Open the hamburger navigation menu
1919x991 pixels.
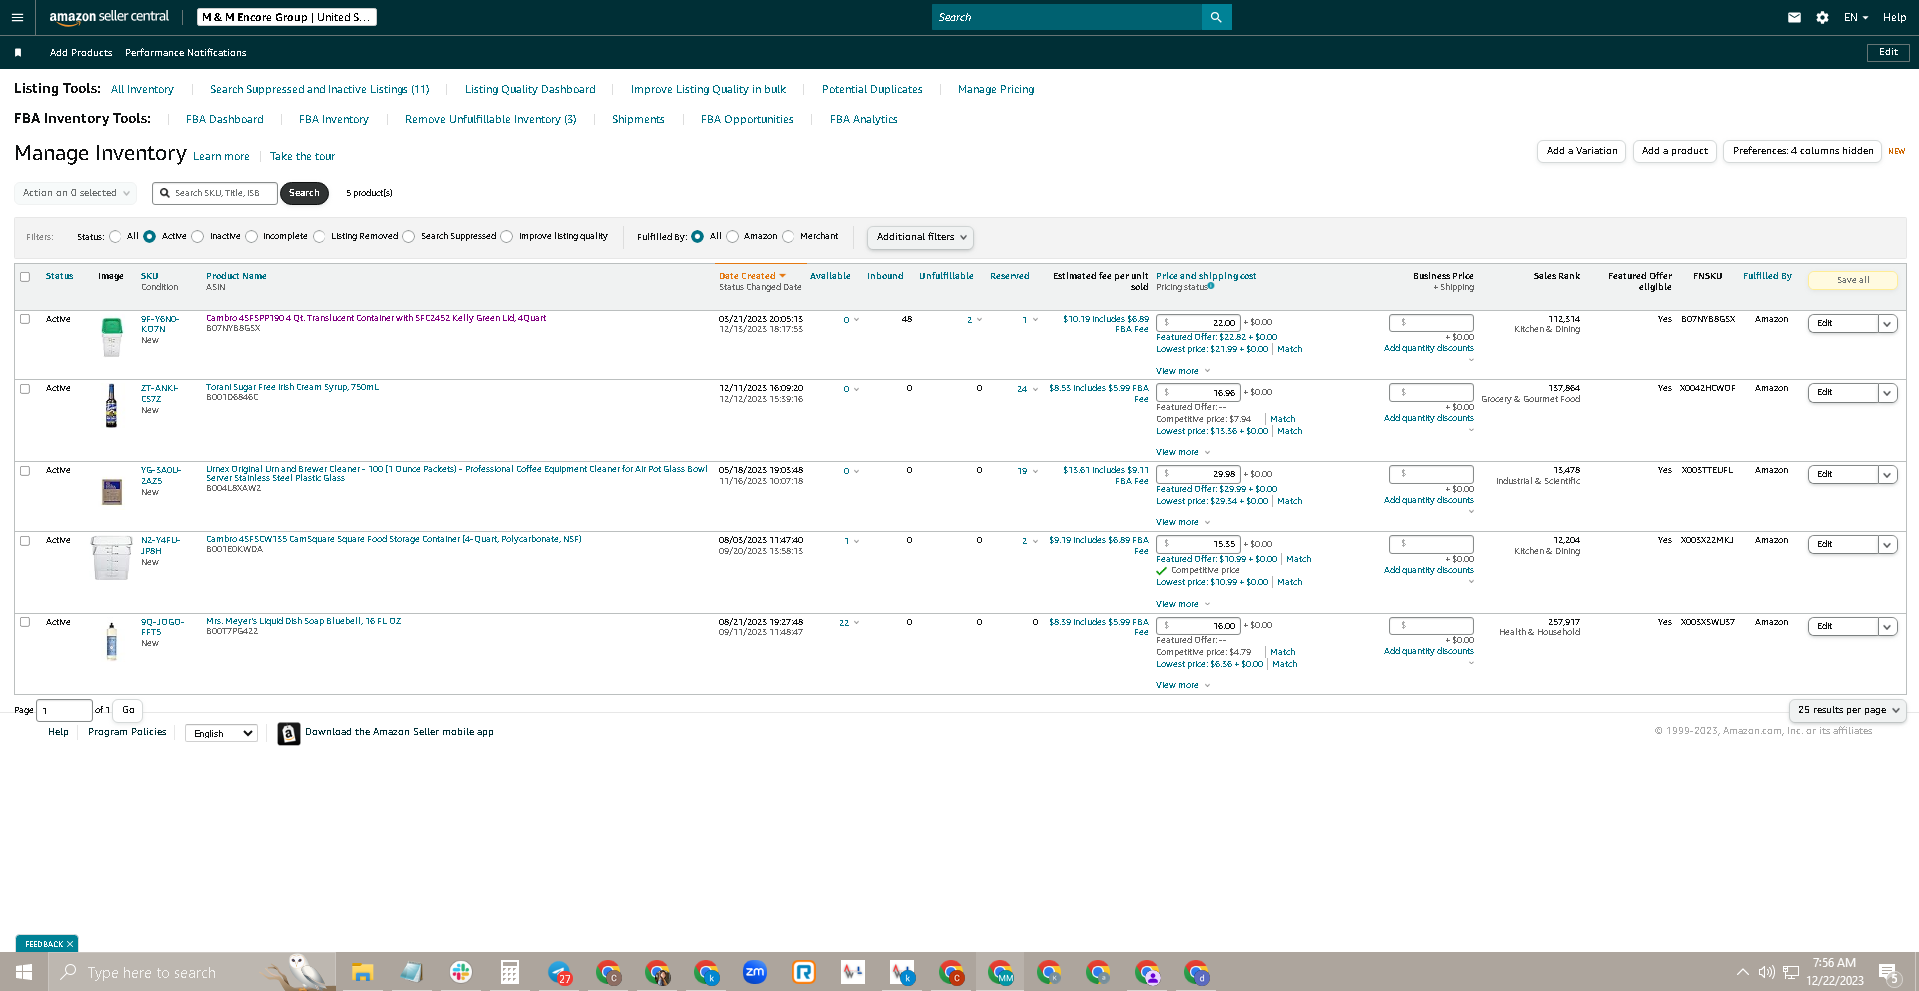[x=17, y=17]
